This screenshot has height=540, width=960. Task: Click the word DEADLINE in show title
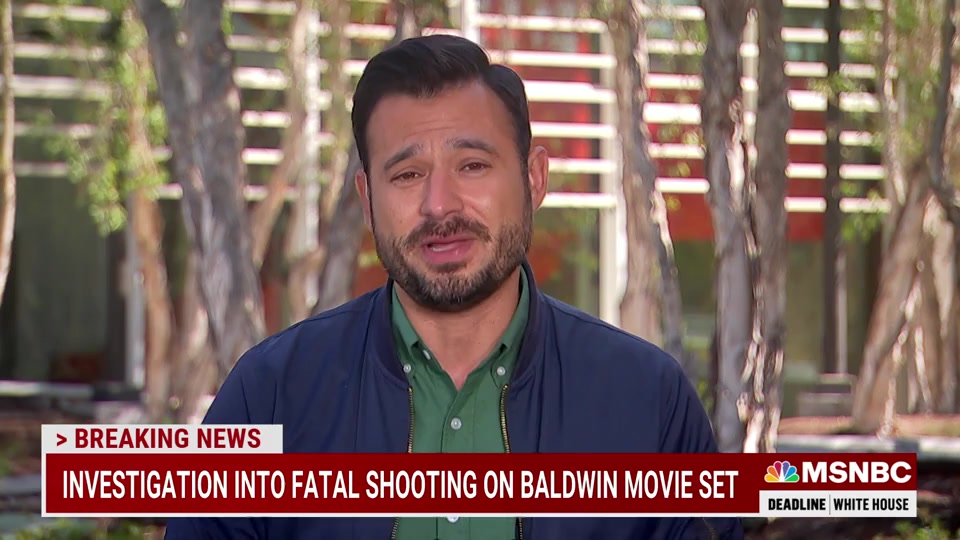point(797,504)
